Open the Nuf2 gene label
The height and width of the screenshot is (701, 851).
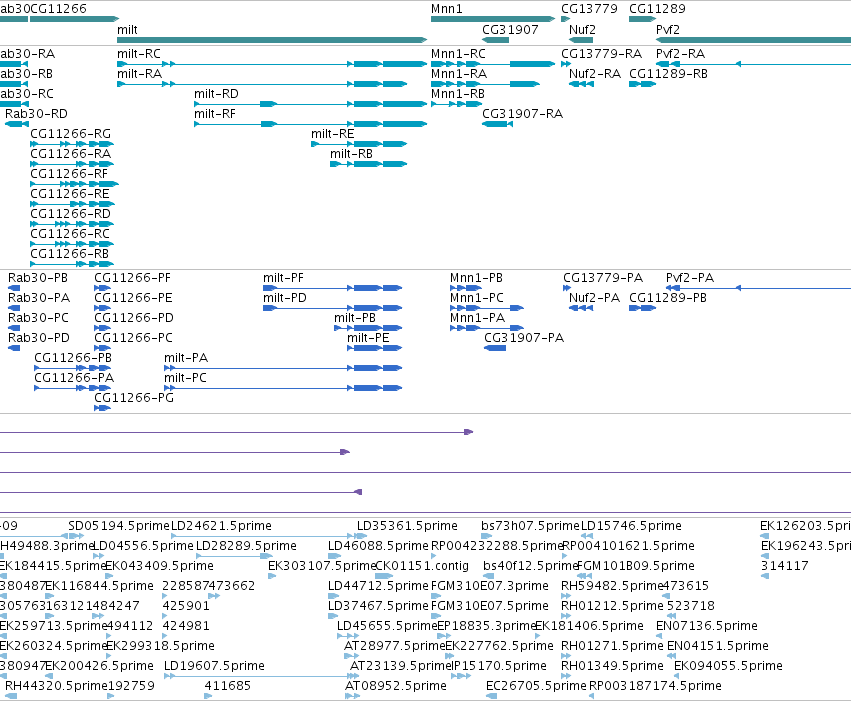[x=582, y=30]
